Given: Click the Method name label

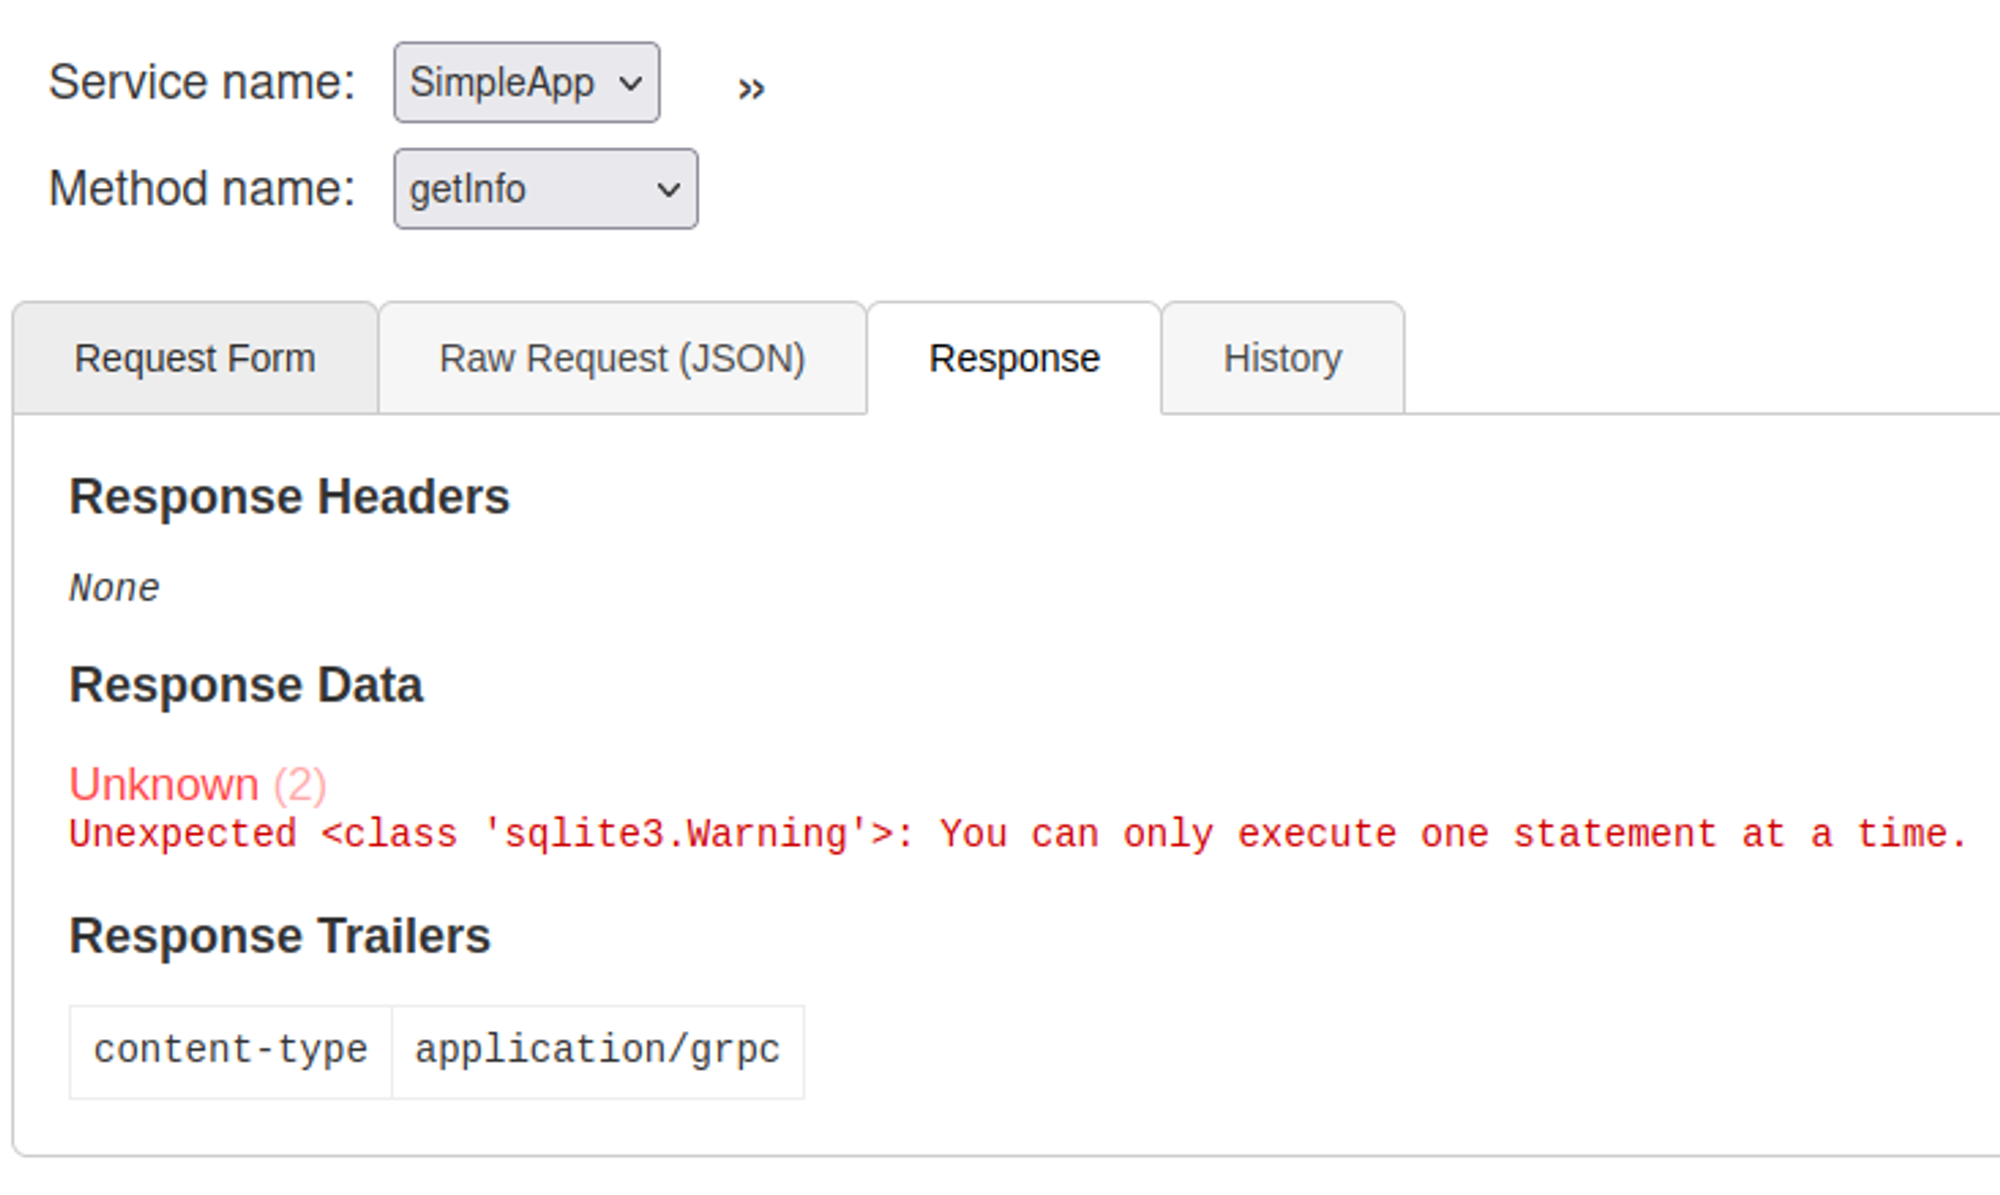Looking at the screenshot, I should (202, 189).
